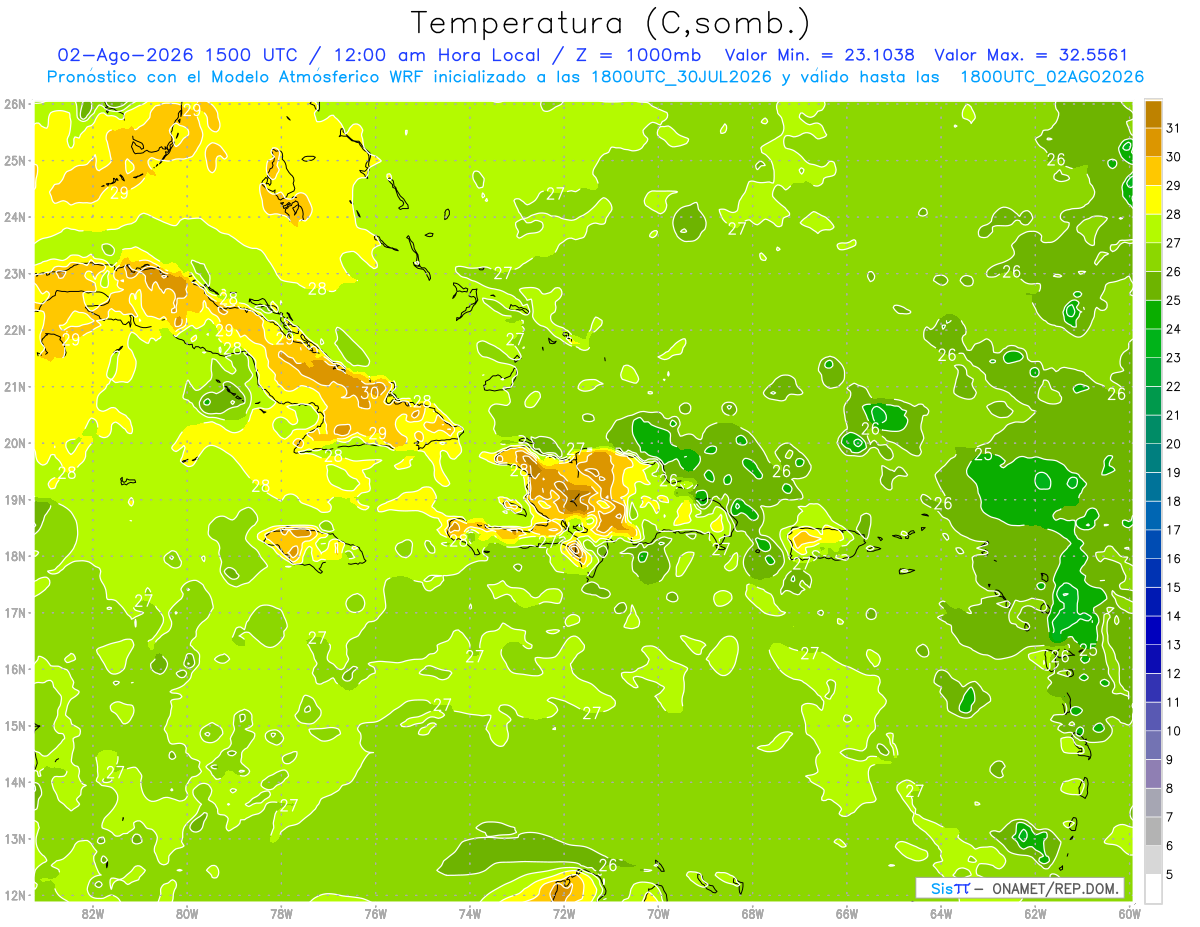Click the 'Z = 1000mb' level text
Viewport: 1200px width, 927px height.
[637, 55]
